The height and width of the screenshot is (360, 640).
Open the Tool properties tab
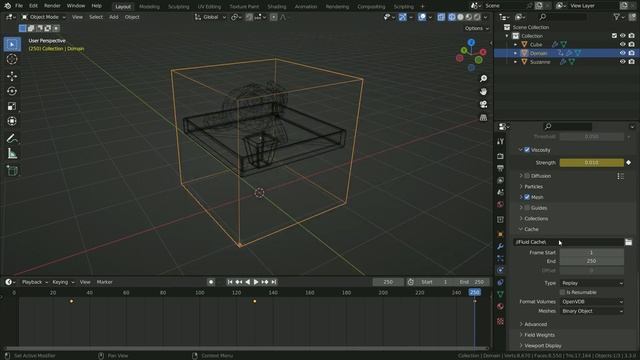tap(500, 142)
